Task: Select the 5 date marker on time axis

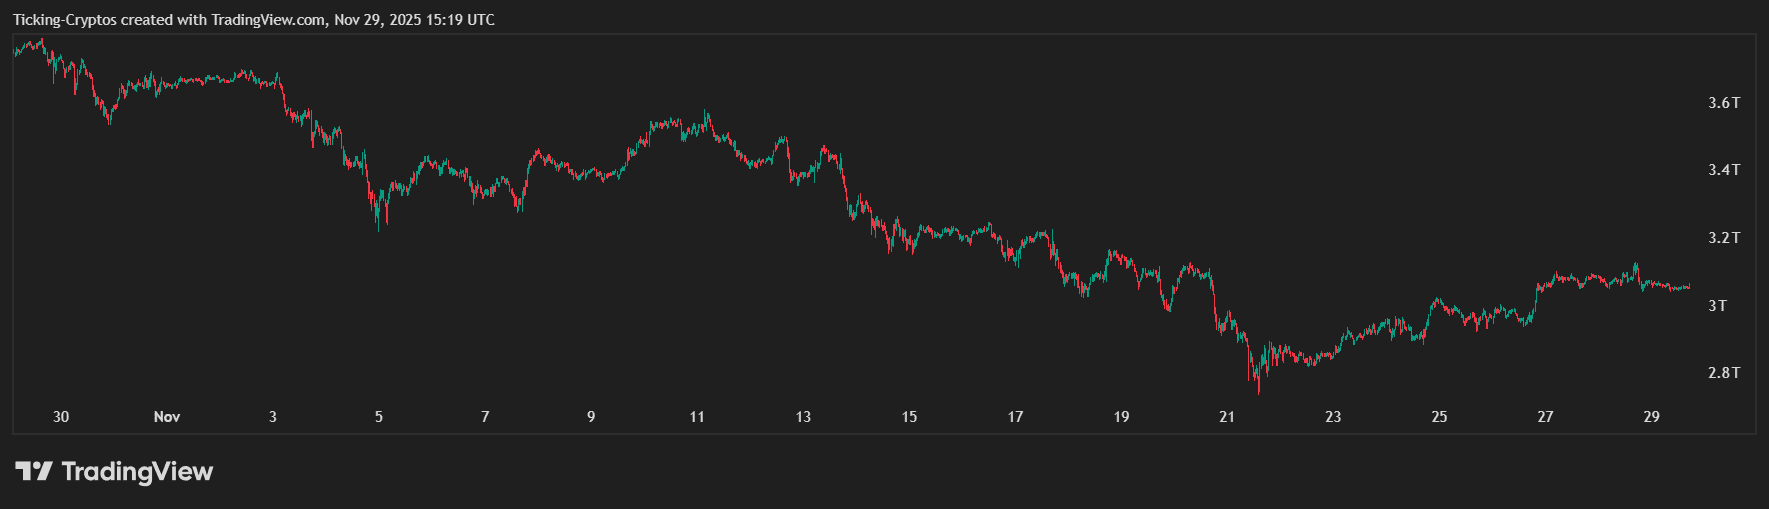Action: coord(379,417)
